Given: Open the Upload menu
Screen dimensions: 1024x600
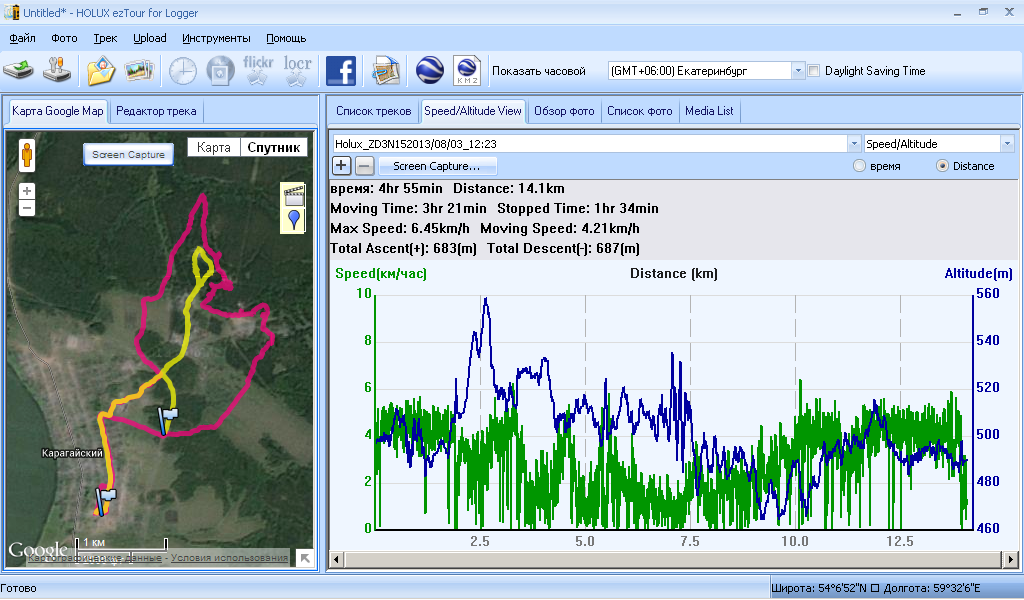Looking at the screenshot, I should point(150,38).
